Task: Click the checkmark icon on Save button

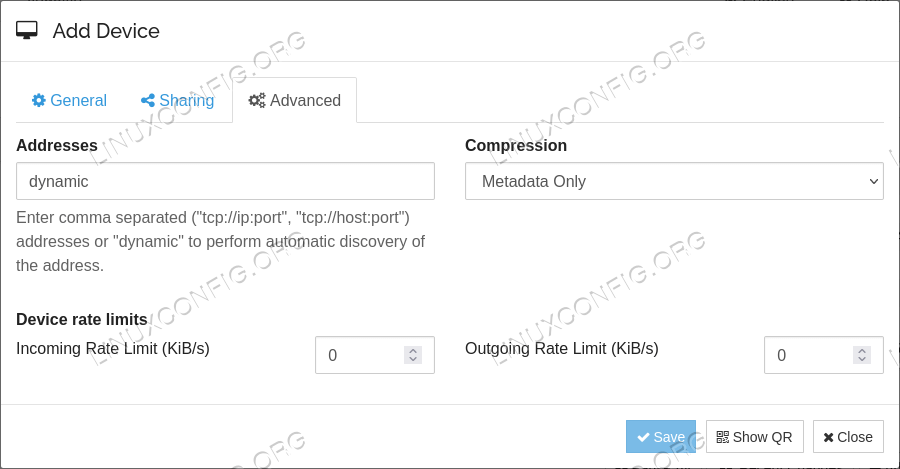Action: (643, 437)
